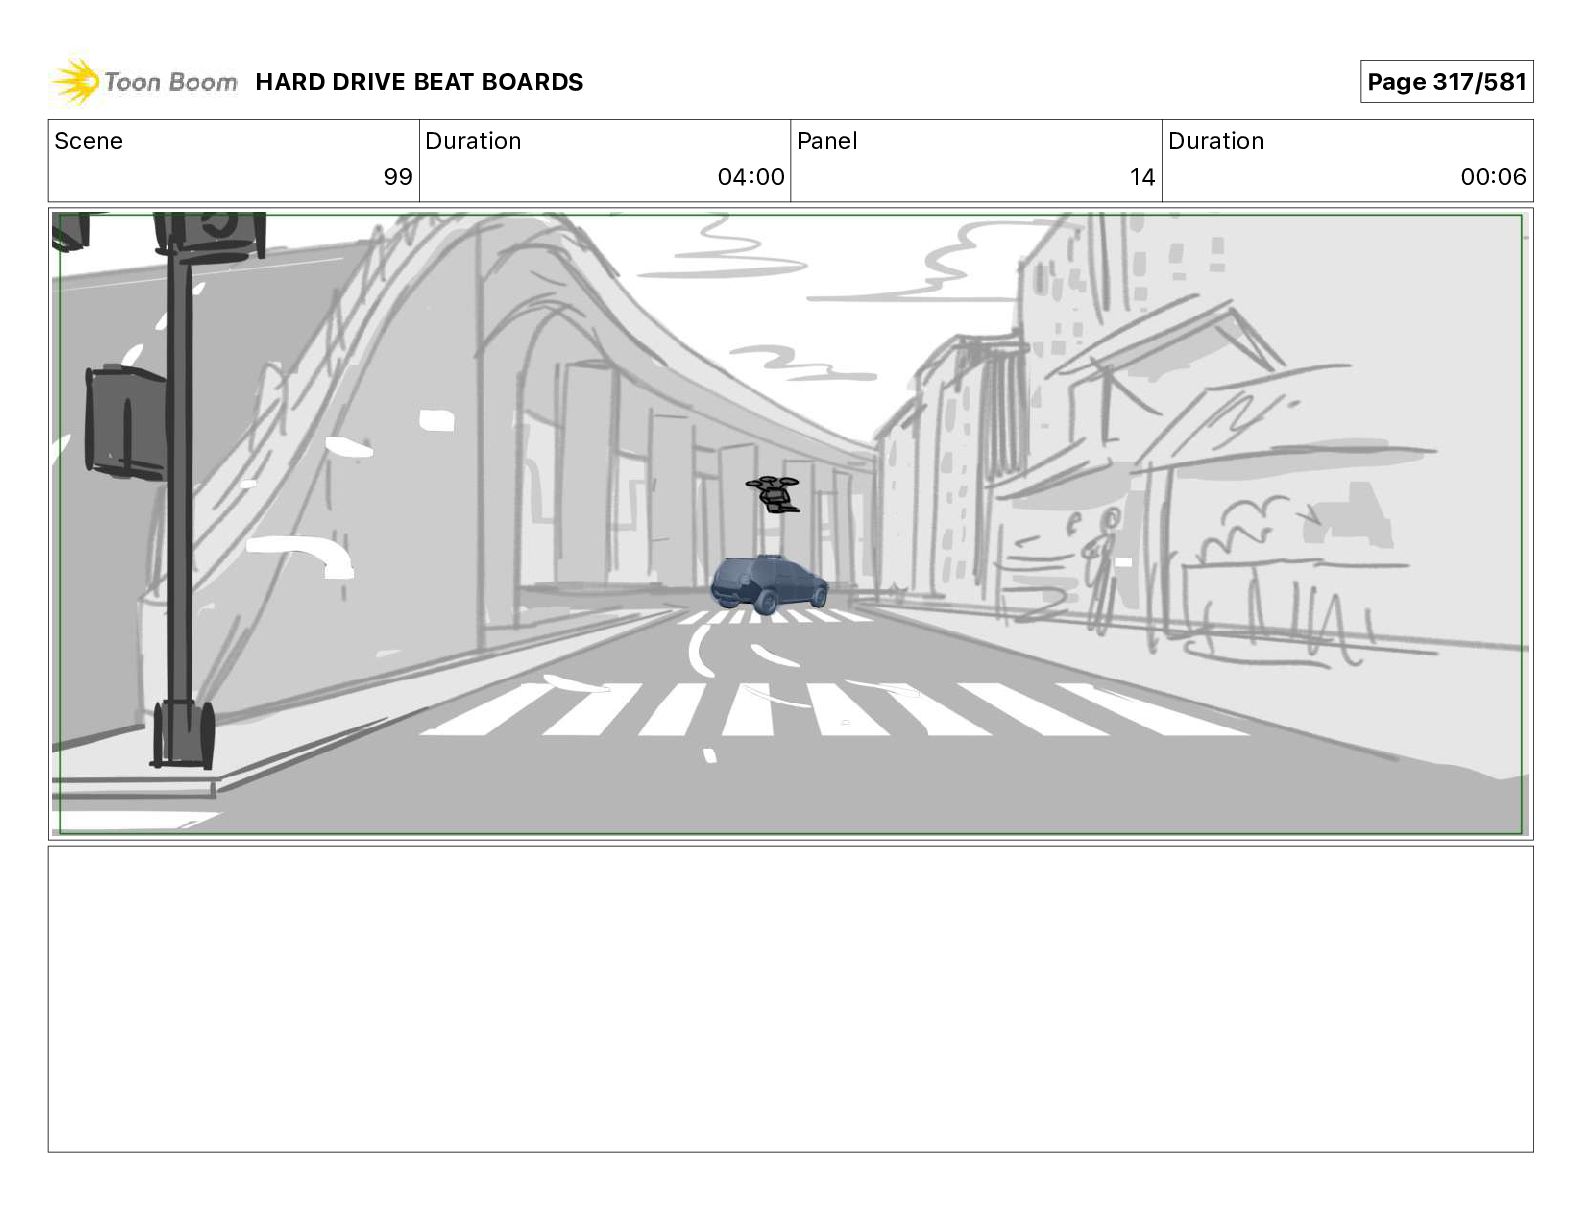Select the panel Duration 00:06 cell

pos(1347,161)
